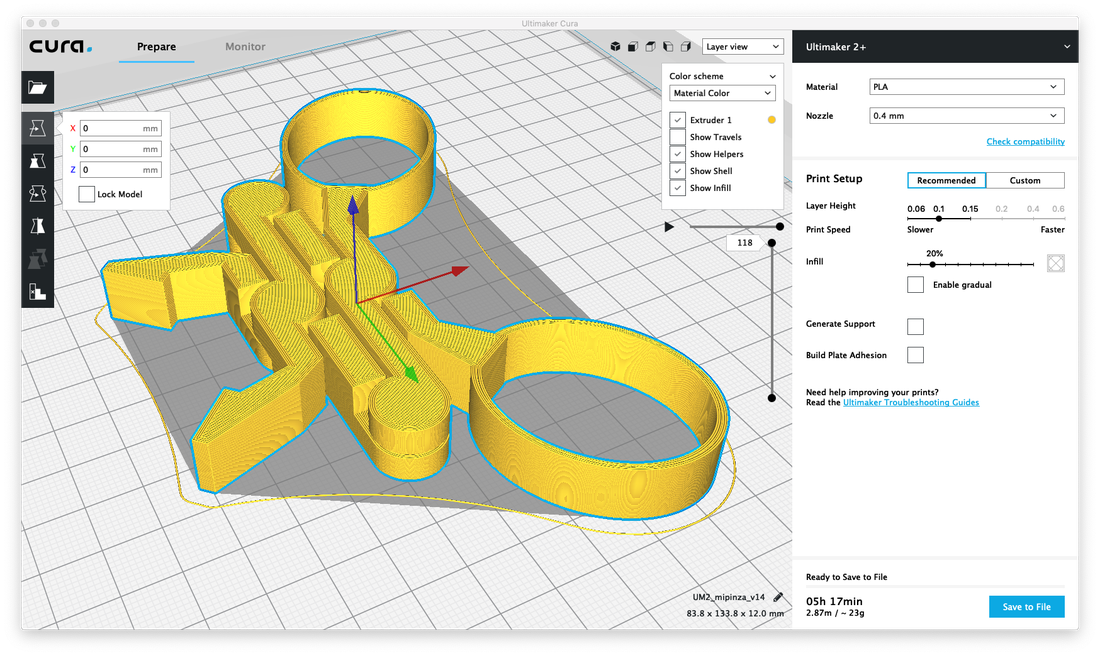Switch to the Prepare tab

[x=156, y=47]
